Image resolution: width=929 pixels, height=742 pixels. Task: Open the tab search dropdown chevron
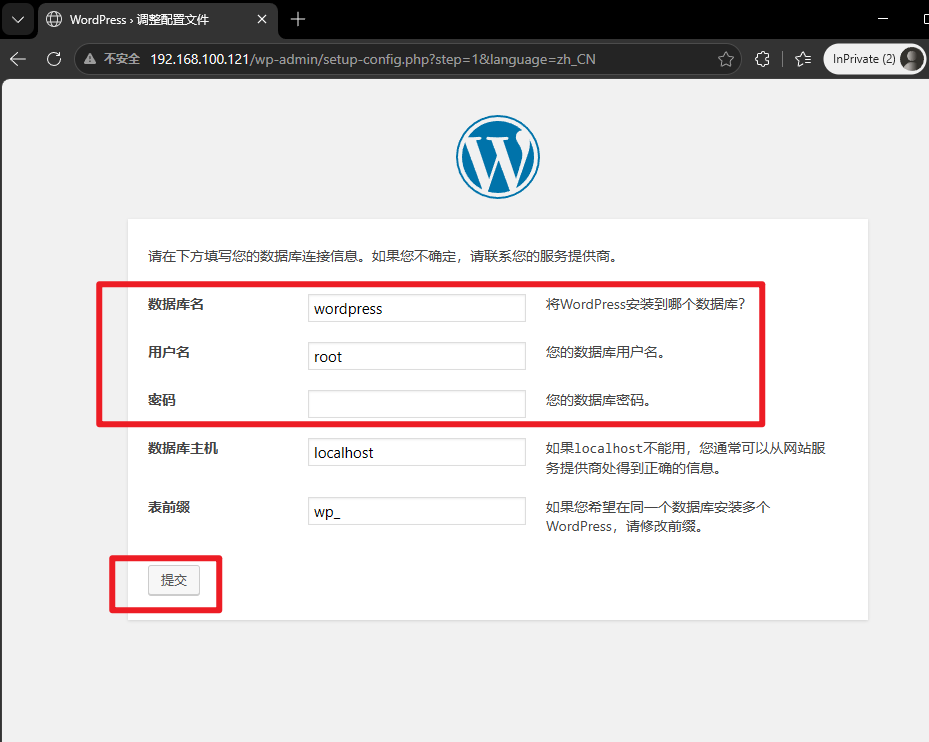[x=18, y=20]
